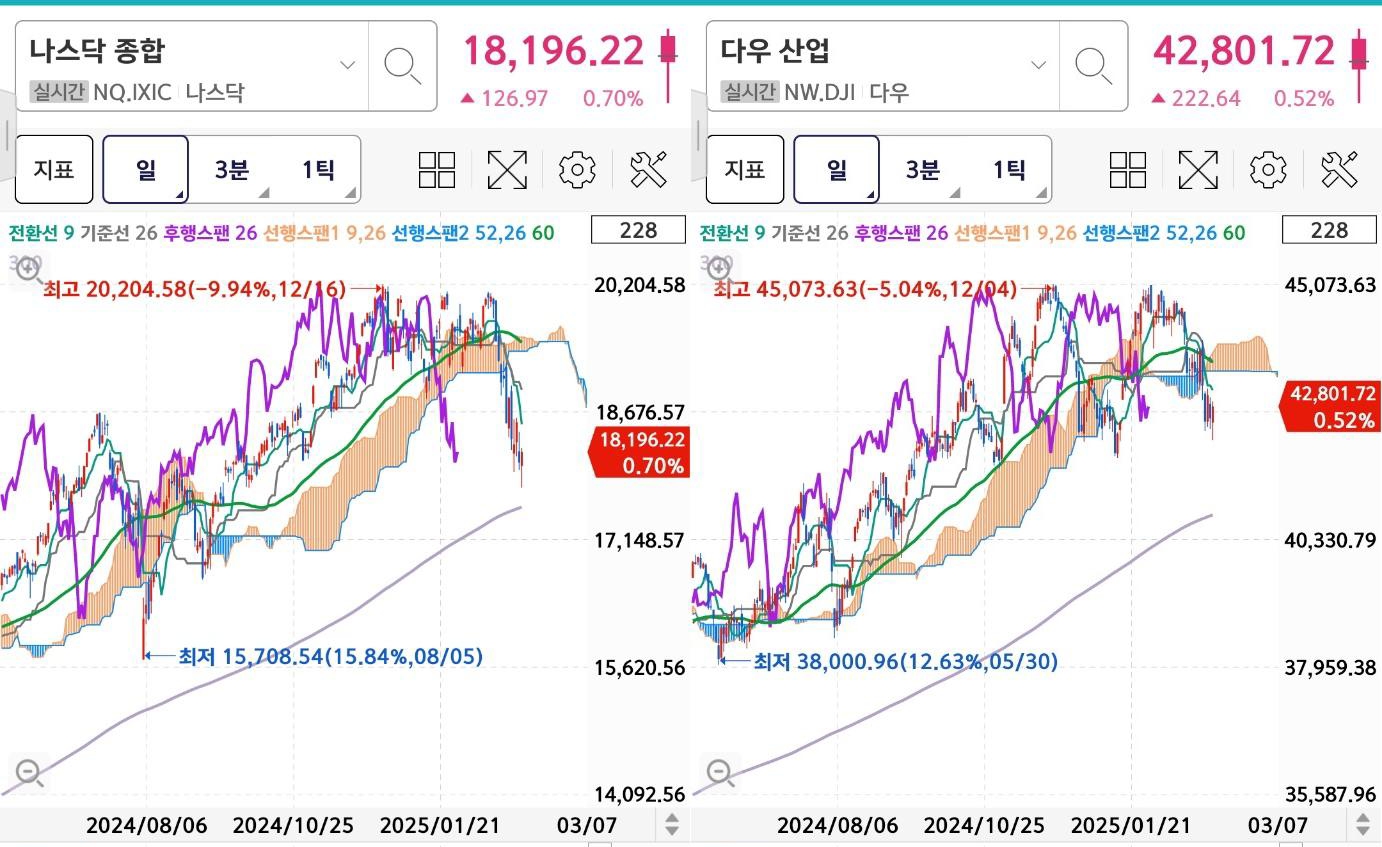1382x847 pixels.
Task: Open the dropdown triangle on 나스닥 3분 tab
Action: click(x=266, y=193)
